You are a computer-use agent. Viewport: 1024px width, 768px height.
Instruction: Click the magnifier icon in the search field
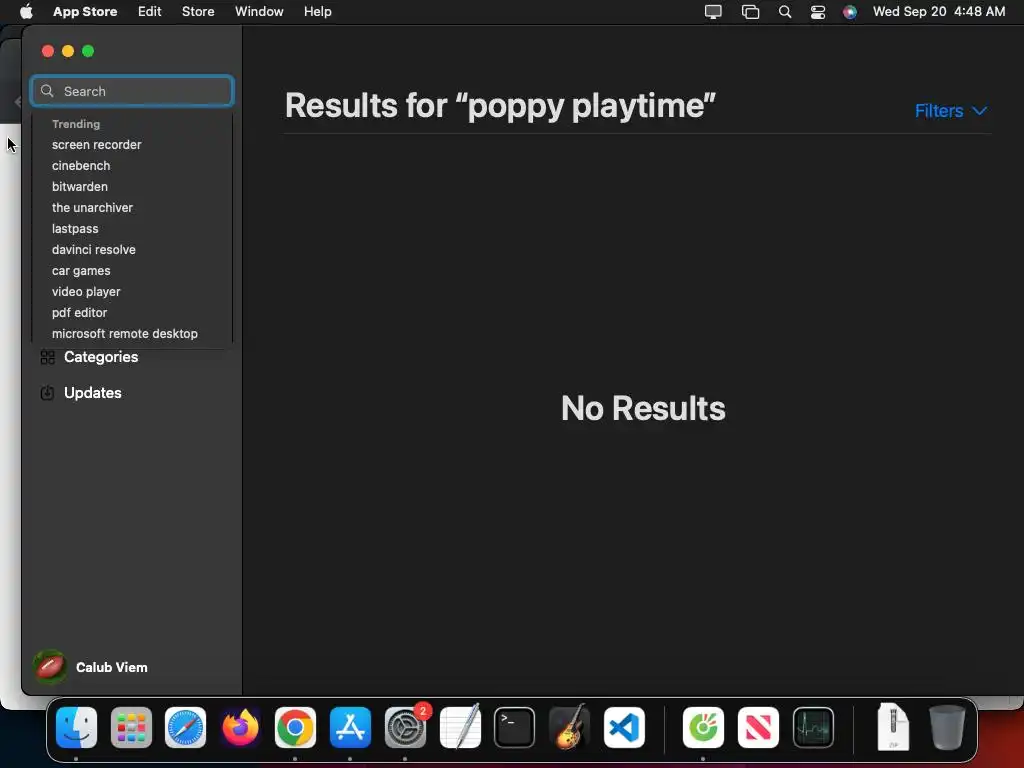tap(47, 91)
